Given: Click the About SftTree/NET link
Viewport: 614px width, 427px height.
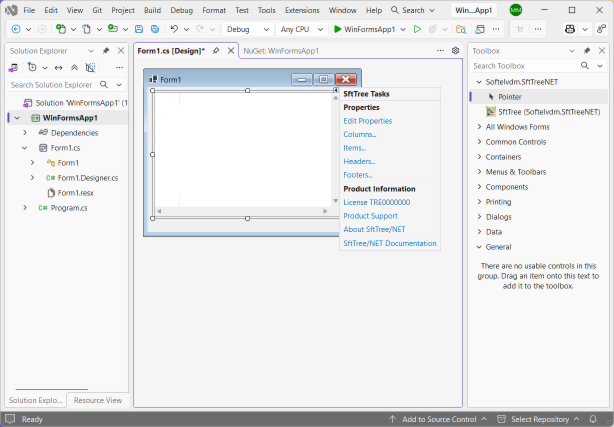Looking at the screenshot, I should point(374,230).
